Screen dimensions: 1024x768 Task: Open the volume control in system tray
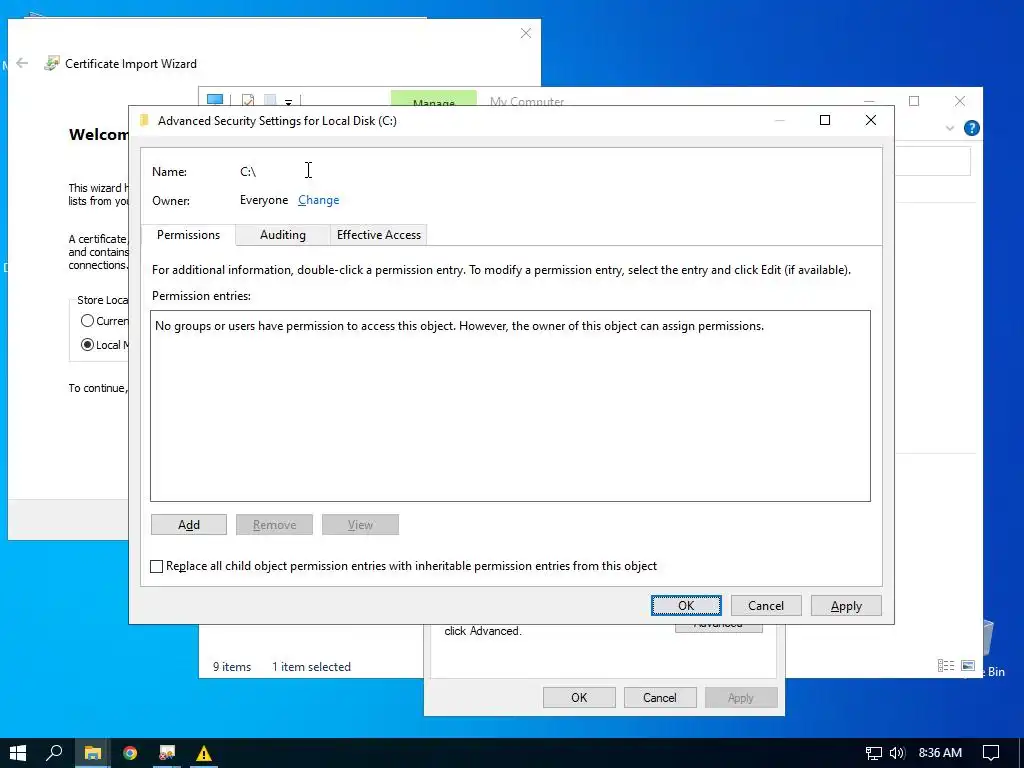897,753
